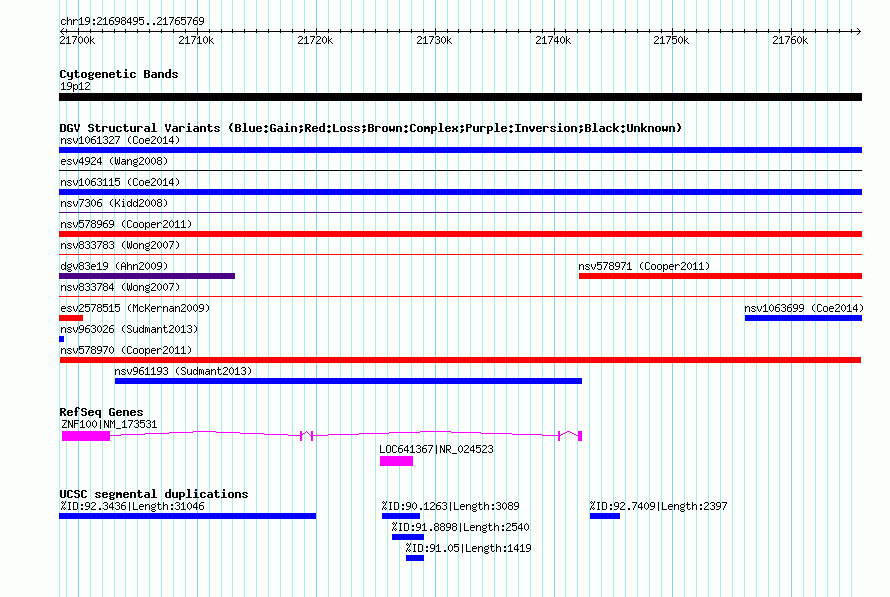Viewport: 890px width, 597px height.
Task: Select duplication %ID:90.1263|Length:3089 label
Action: tap(451, 506)
